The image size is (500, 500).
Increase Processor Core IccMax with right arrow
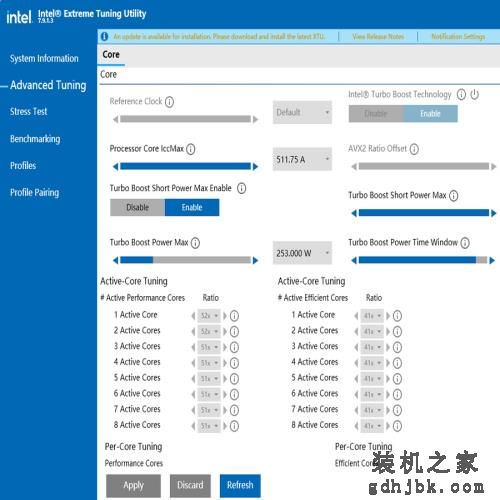256,167
